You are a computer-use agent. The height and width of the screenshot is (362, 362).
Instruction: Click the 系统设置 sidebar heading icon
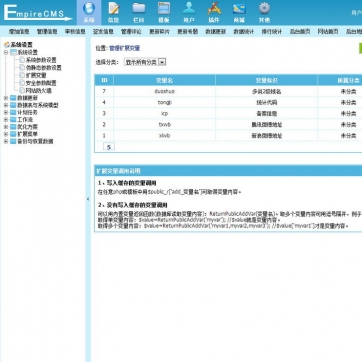tap(7, 45)
